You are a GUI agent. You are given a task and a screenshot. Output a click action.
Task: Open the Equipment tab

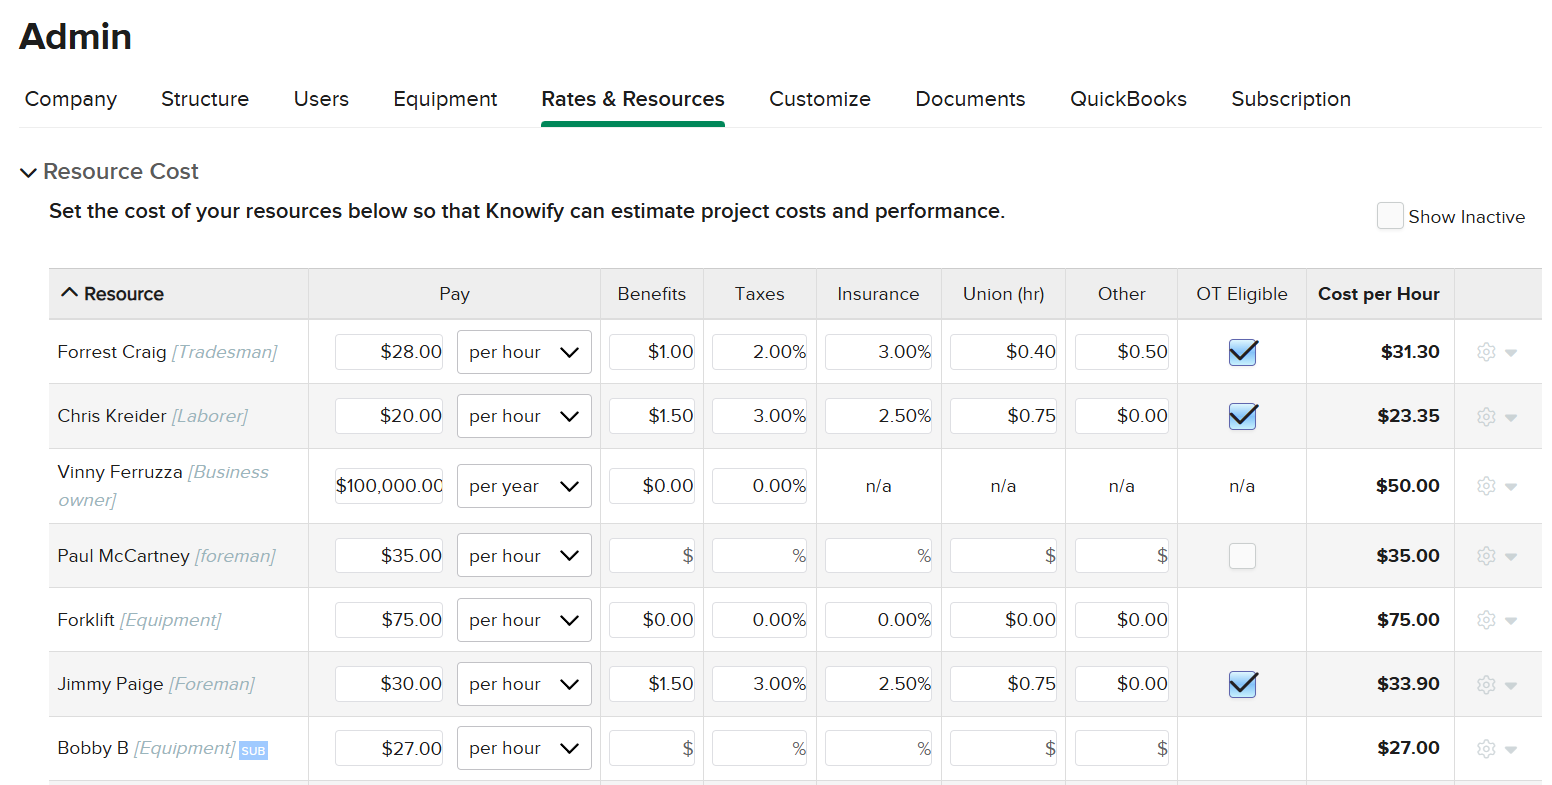click(x=445, y=99)
